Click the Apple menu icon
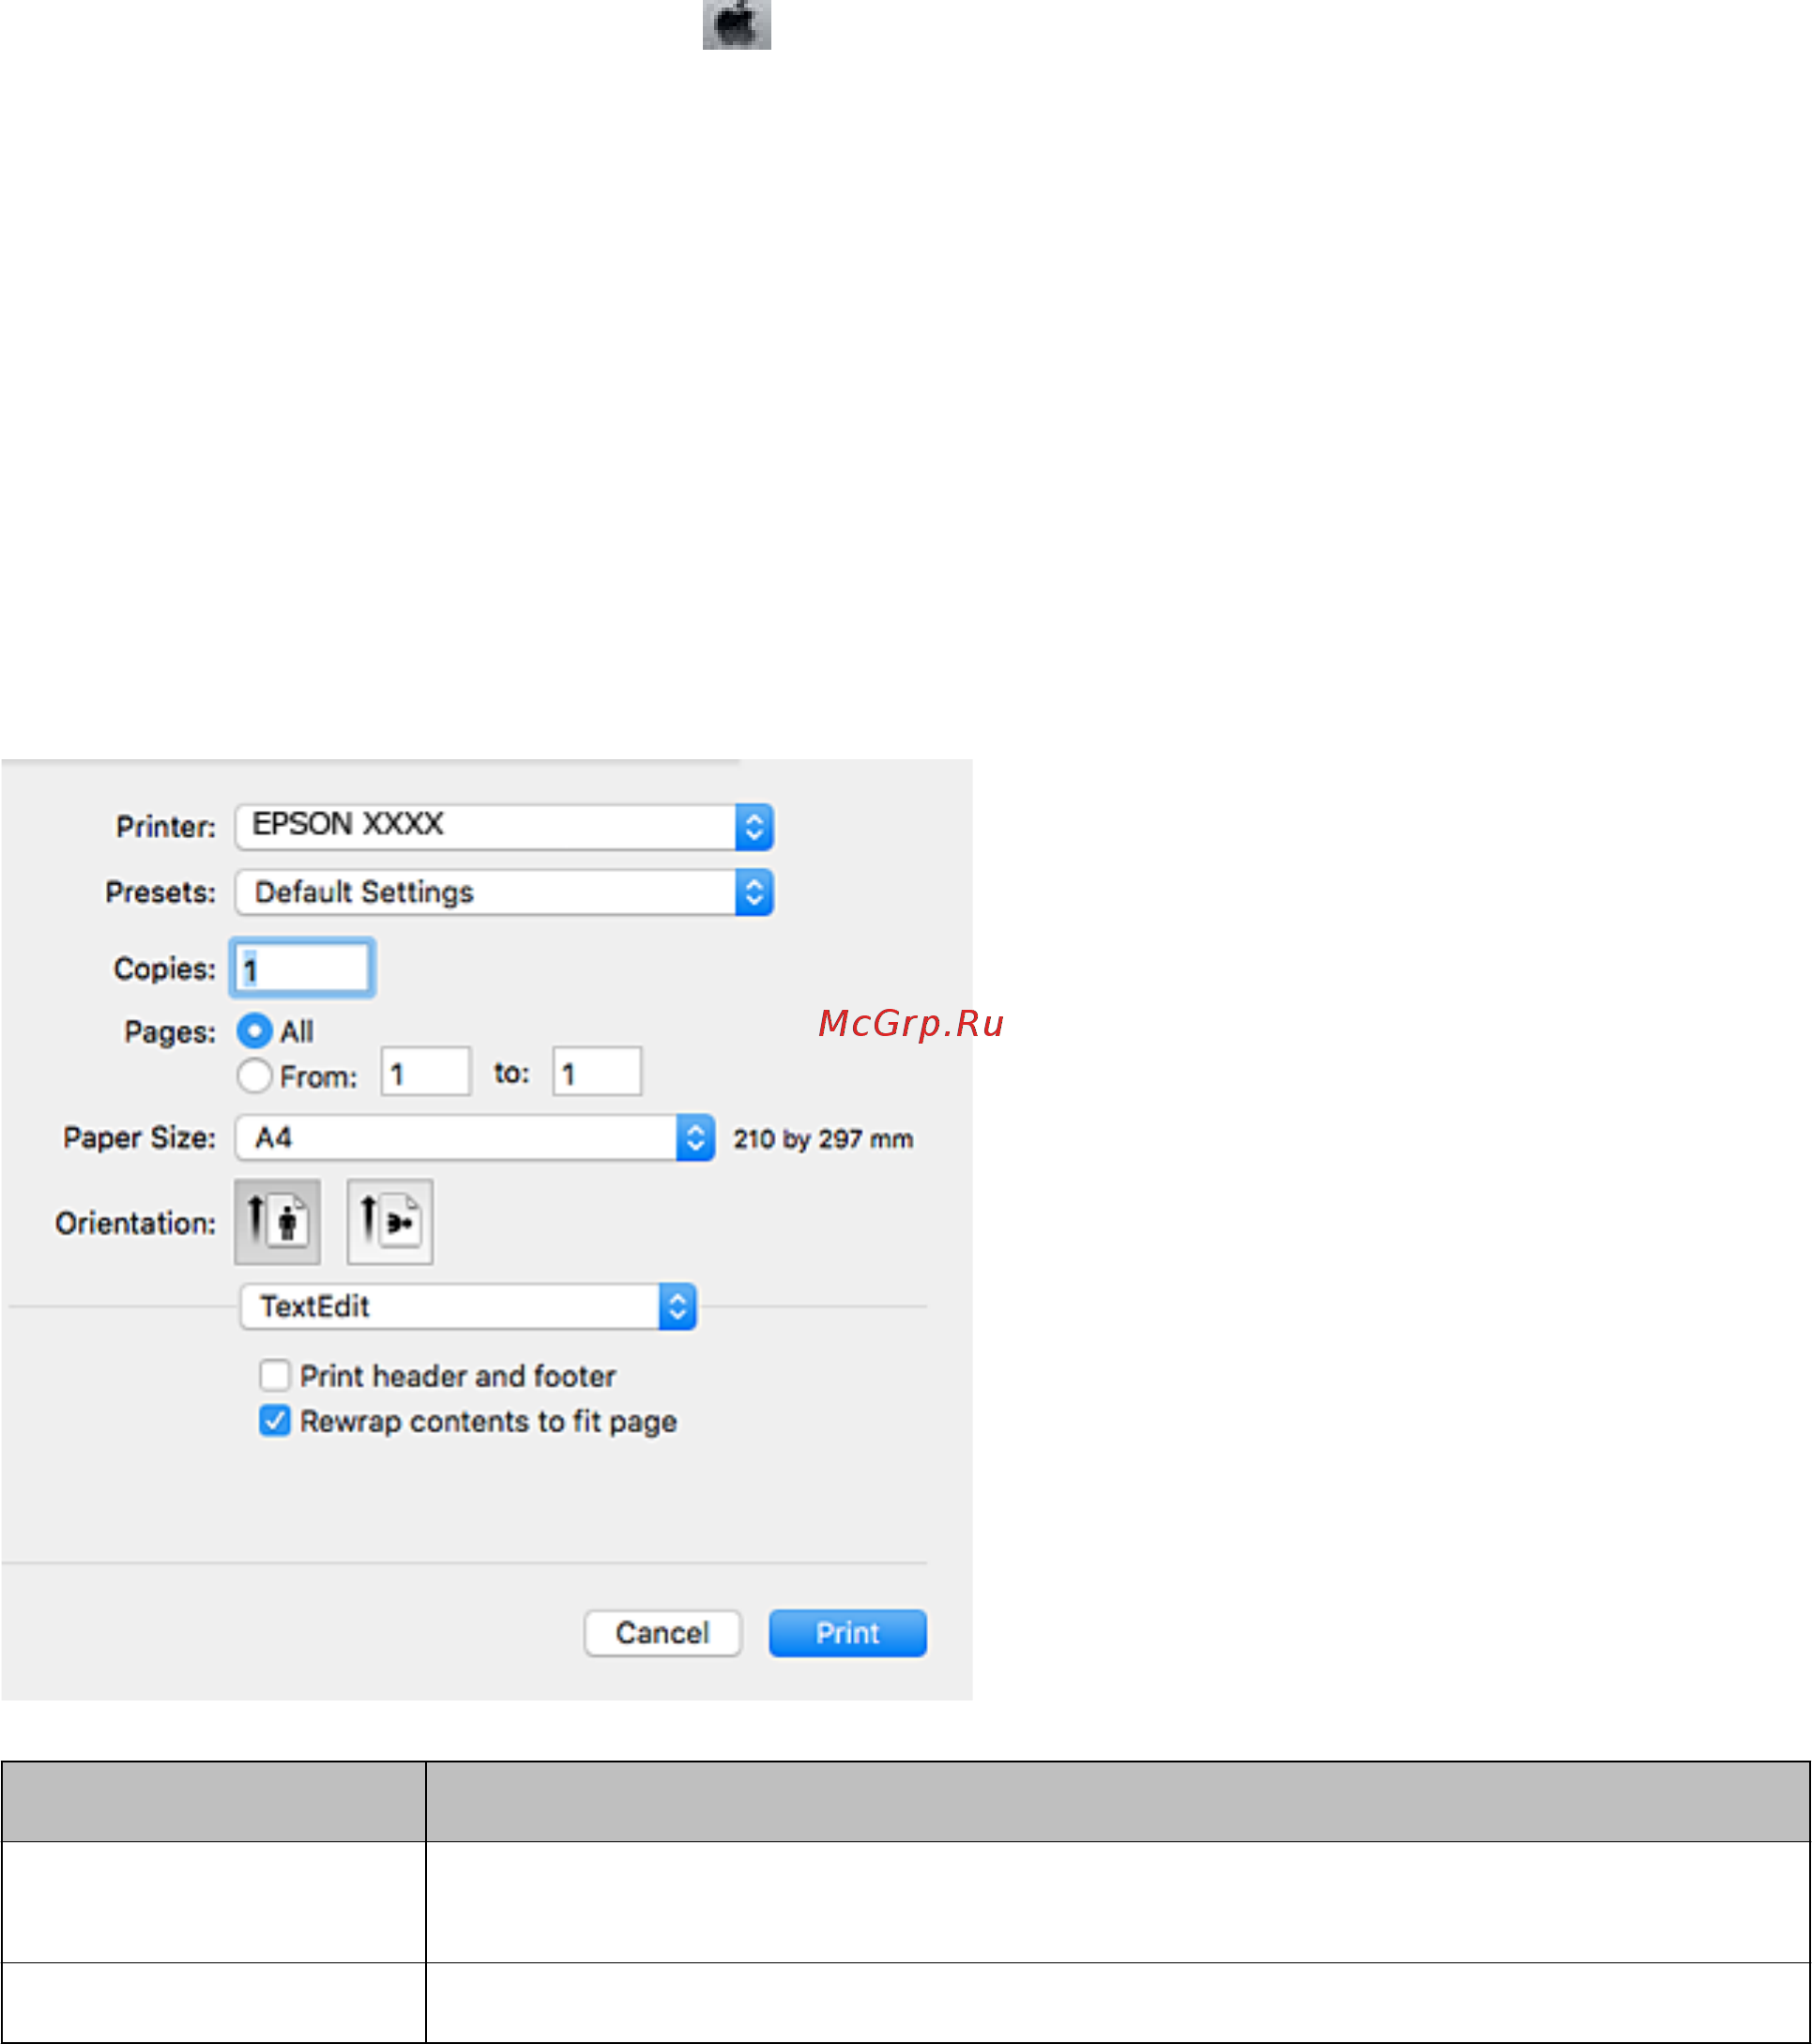Viewport: 1812px width, 2044px height. click(x=736, y=24)
